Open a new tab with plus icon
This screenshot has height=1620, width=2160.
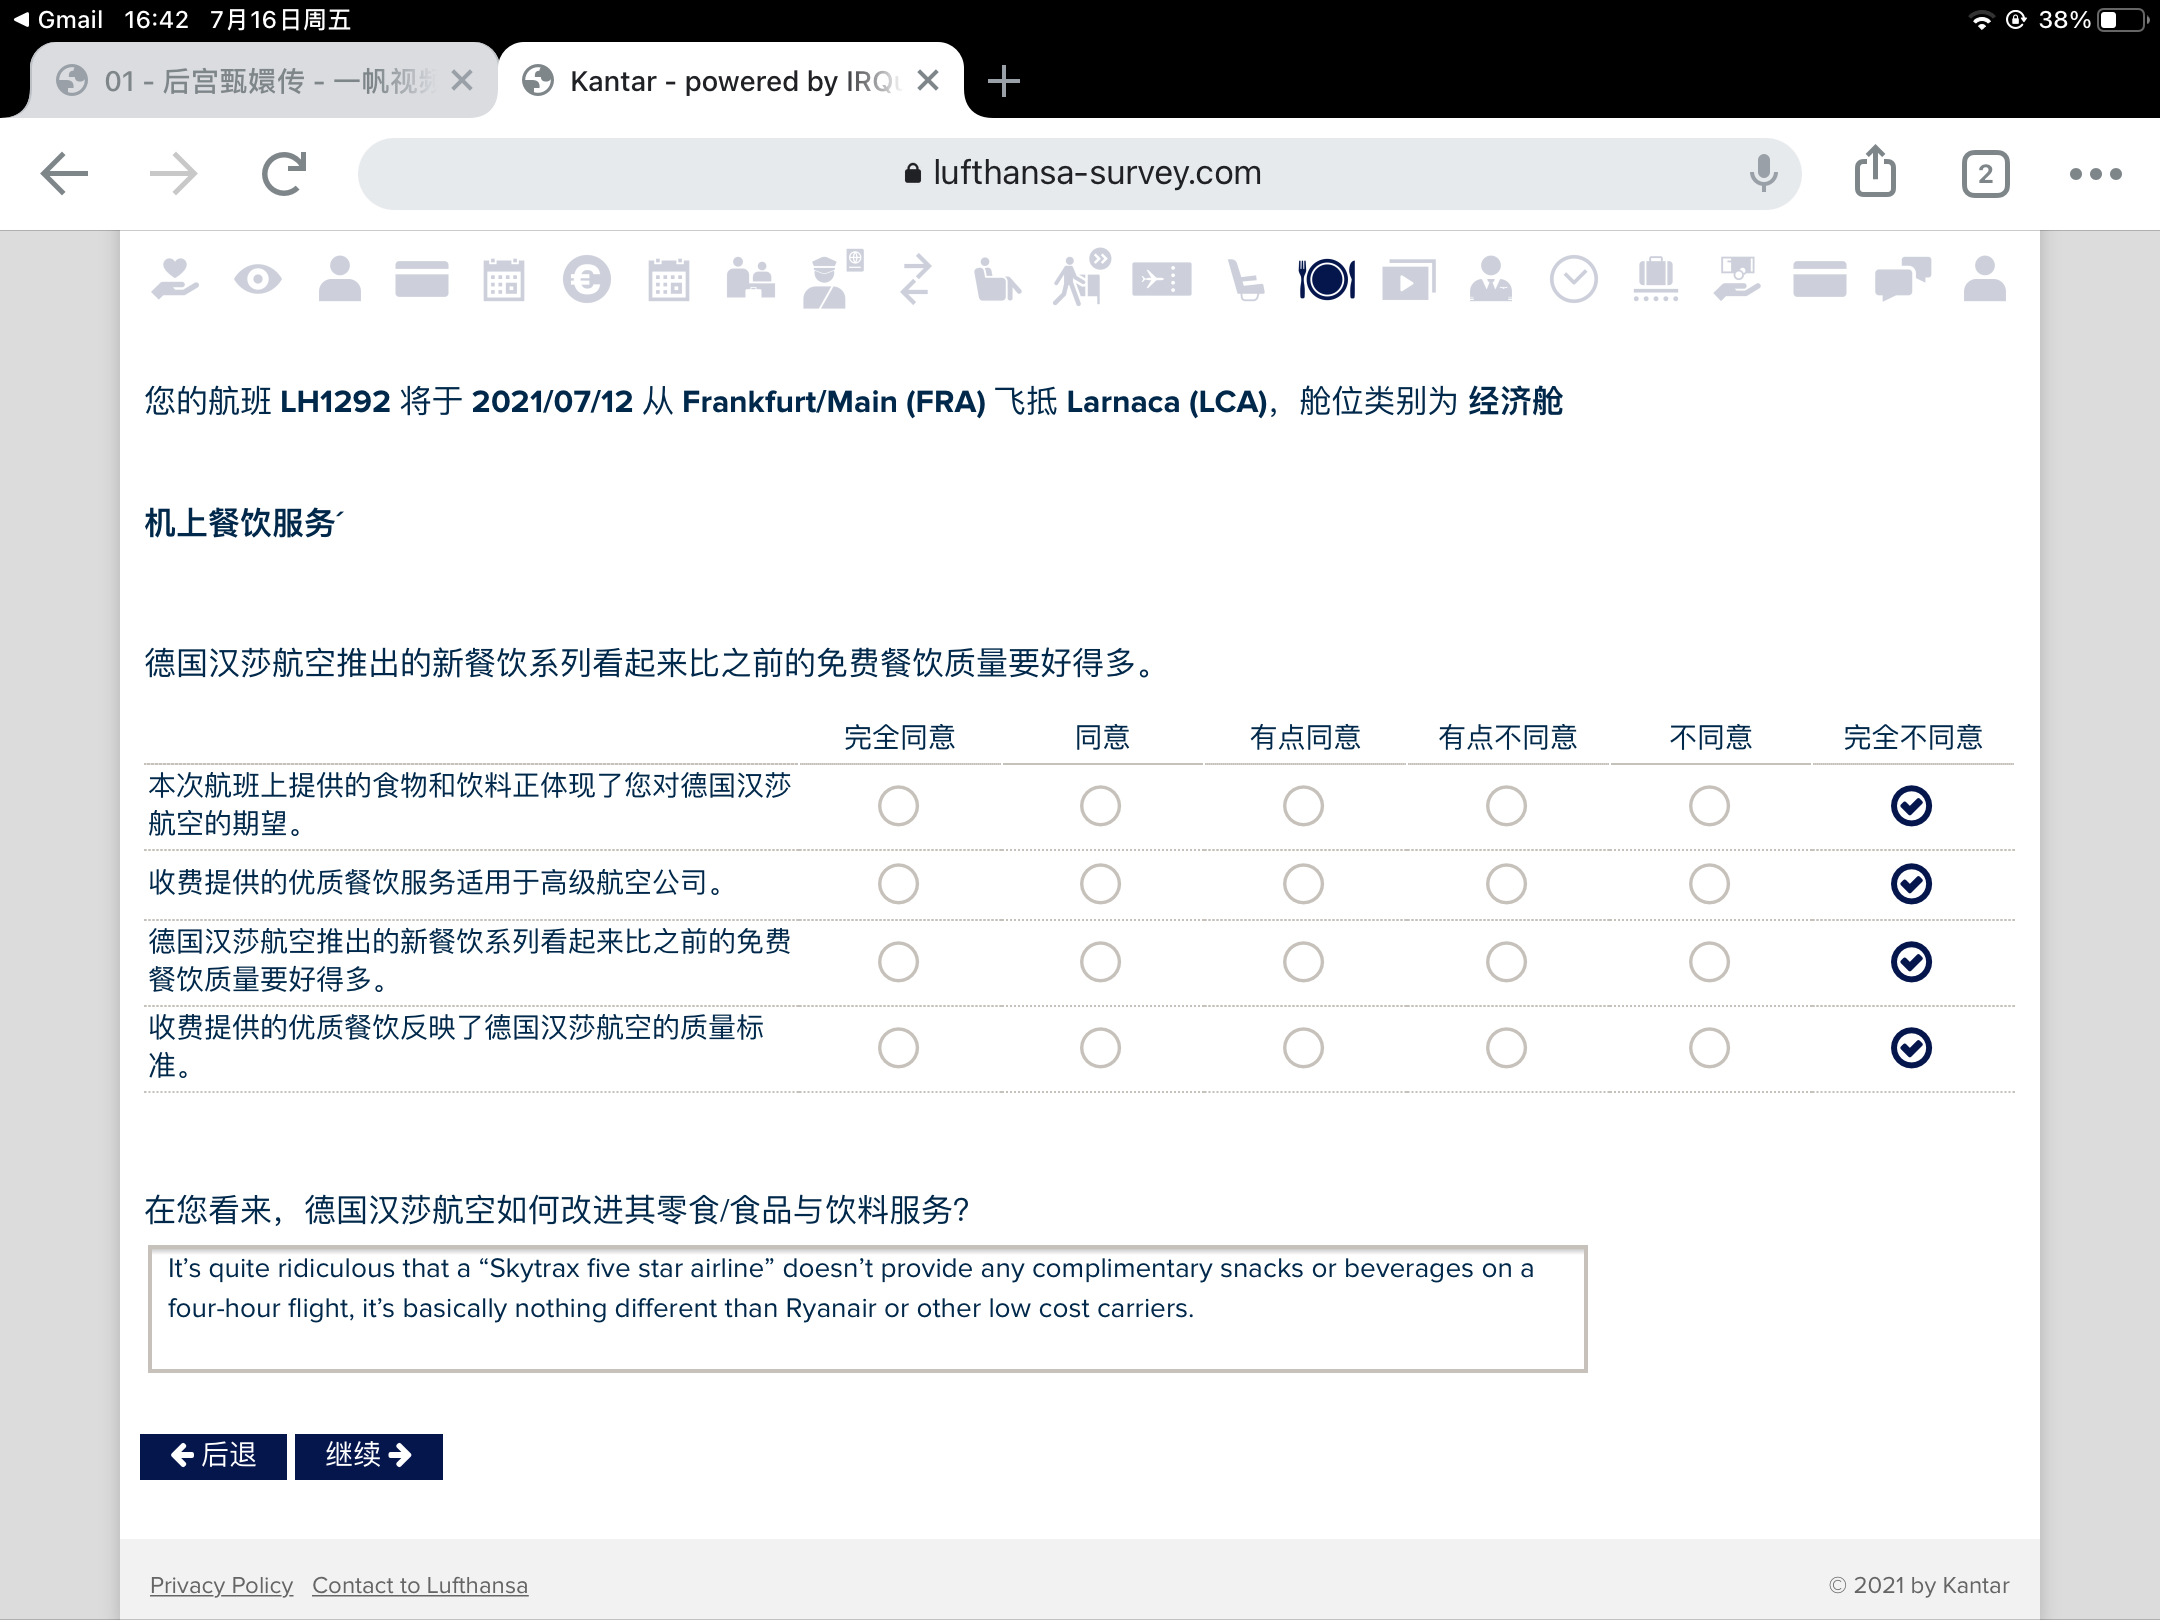tap(1003, 81)
